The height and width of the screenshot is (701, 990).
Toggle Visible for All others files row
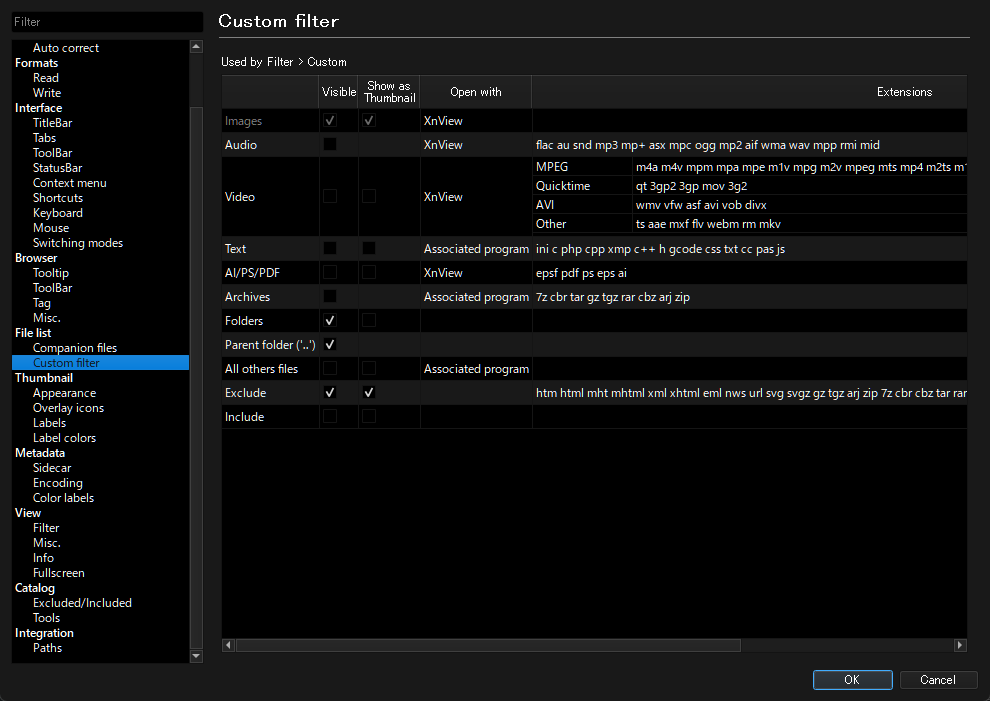(x=330, y=369)
